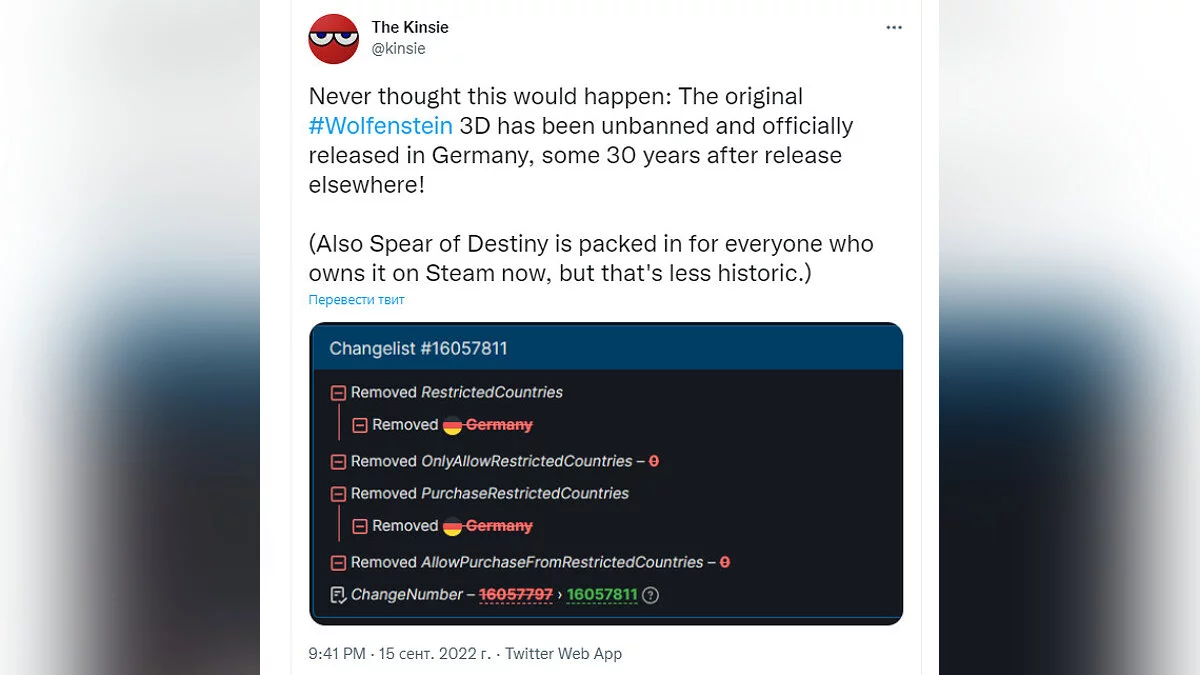Click minus icon beside Removed OnlyAllowRestrictedCountries

(x=338, y=462)
